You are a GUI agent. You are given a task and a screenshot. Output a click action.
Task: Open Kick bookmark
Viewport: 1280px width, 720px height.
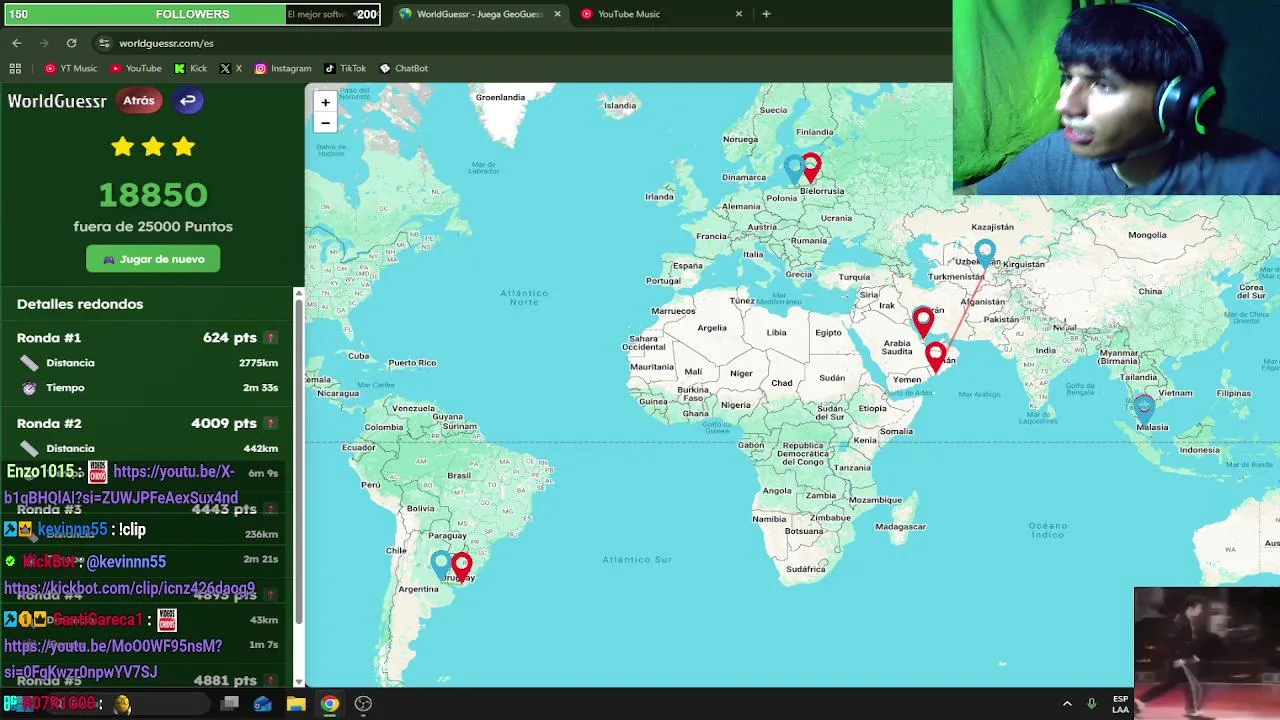[190, 68]
